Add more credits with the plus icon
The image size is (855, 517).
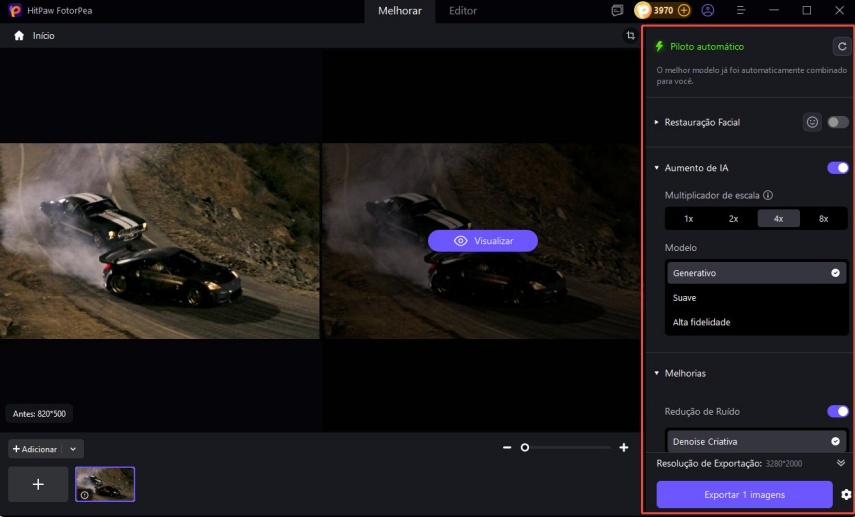[x=683, y=10]
